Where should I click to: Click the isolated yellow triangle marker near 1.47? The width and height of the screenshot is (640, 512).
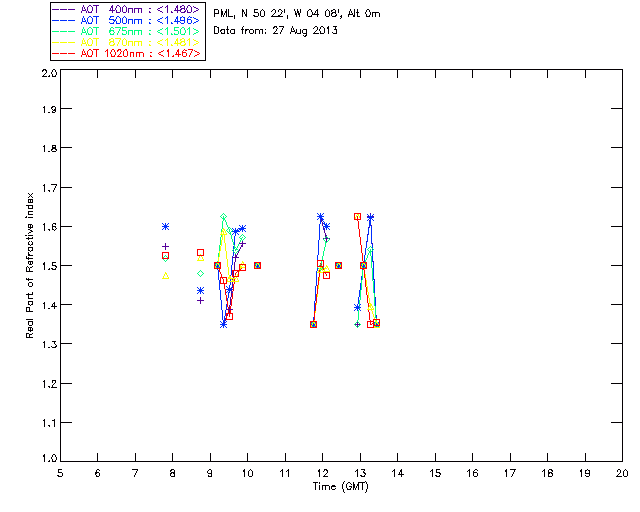[x=165, y=276]
